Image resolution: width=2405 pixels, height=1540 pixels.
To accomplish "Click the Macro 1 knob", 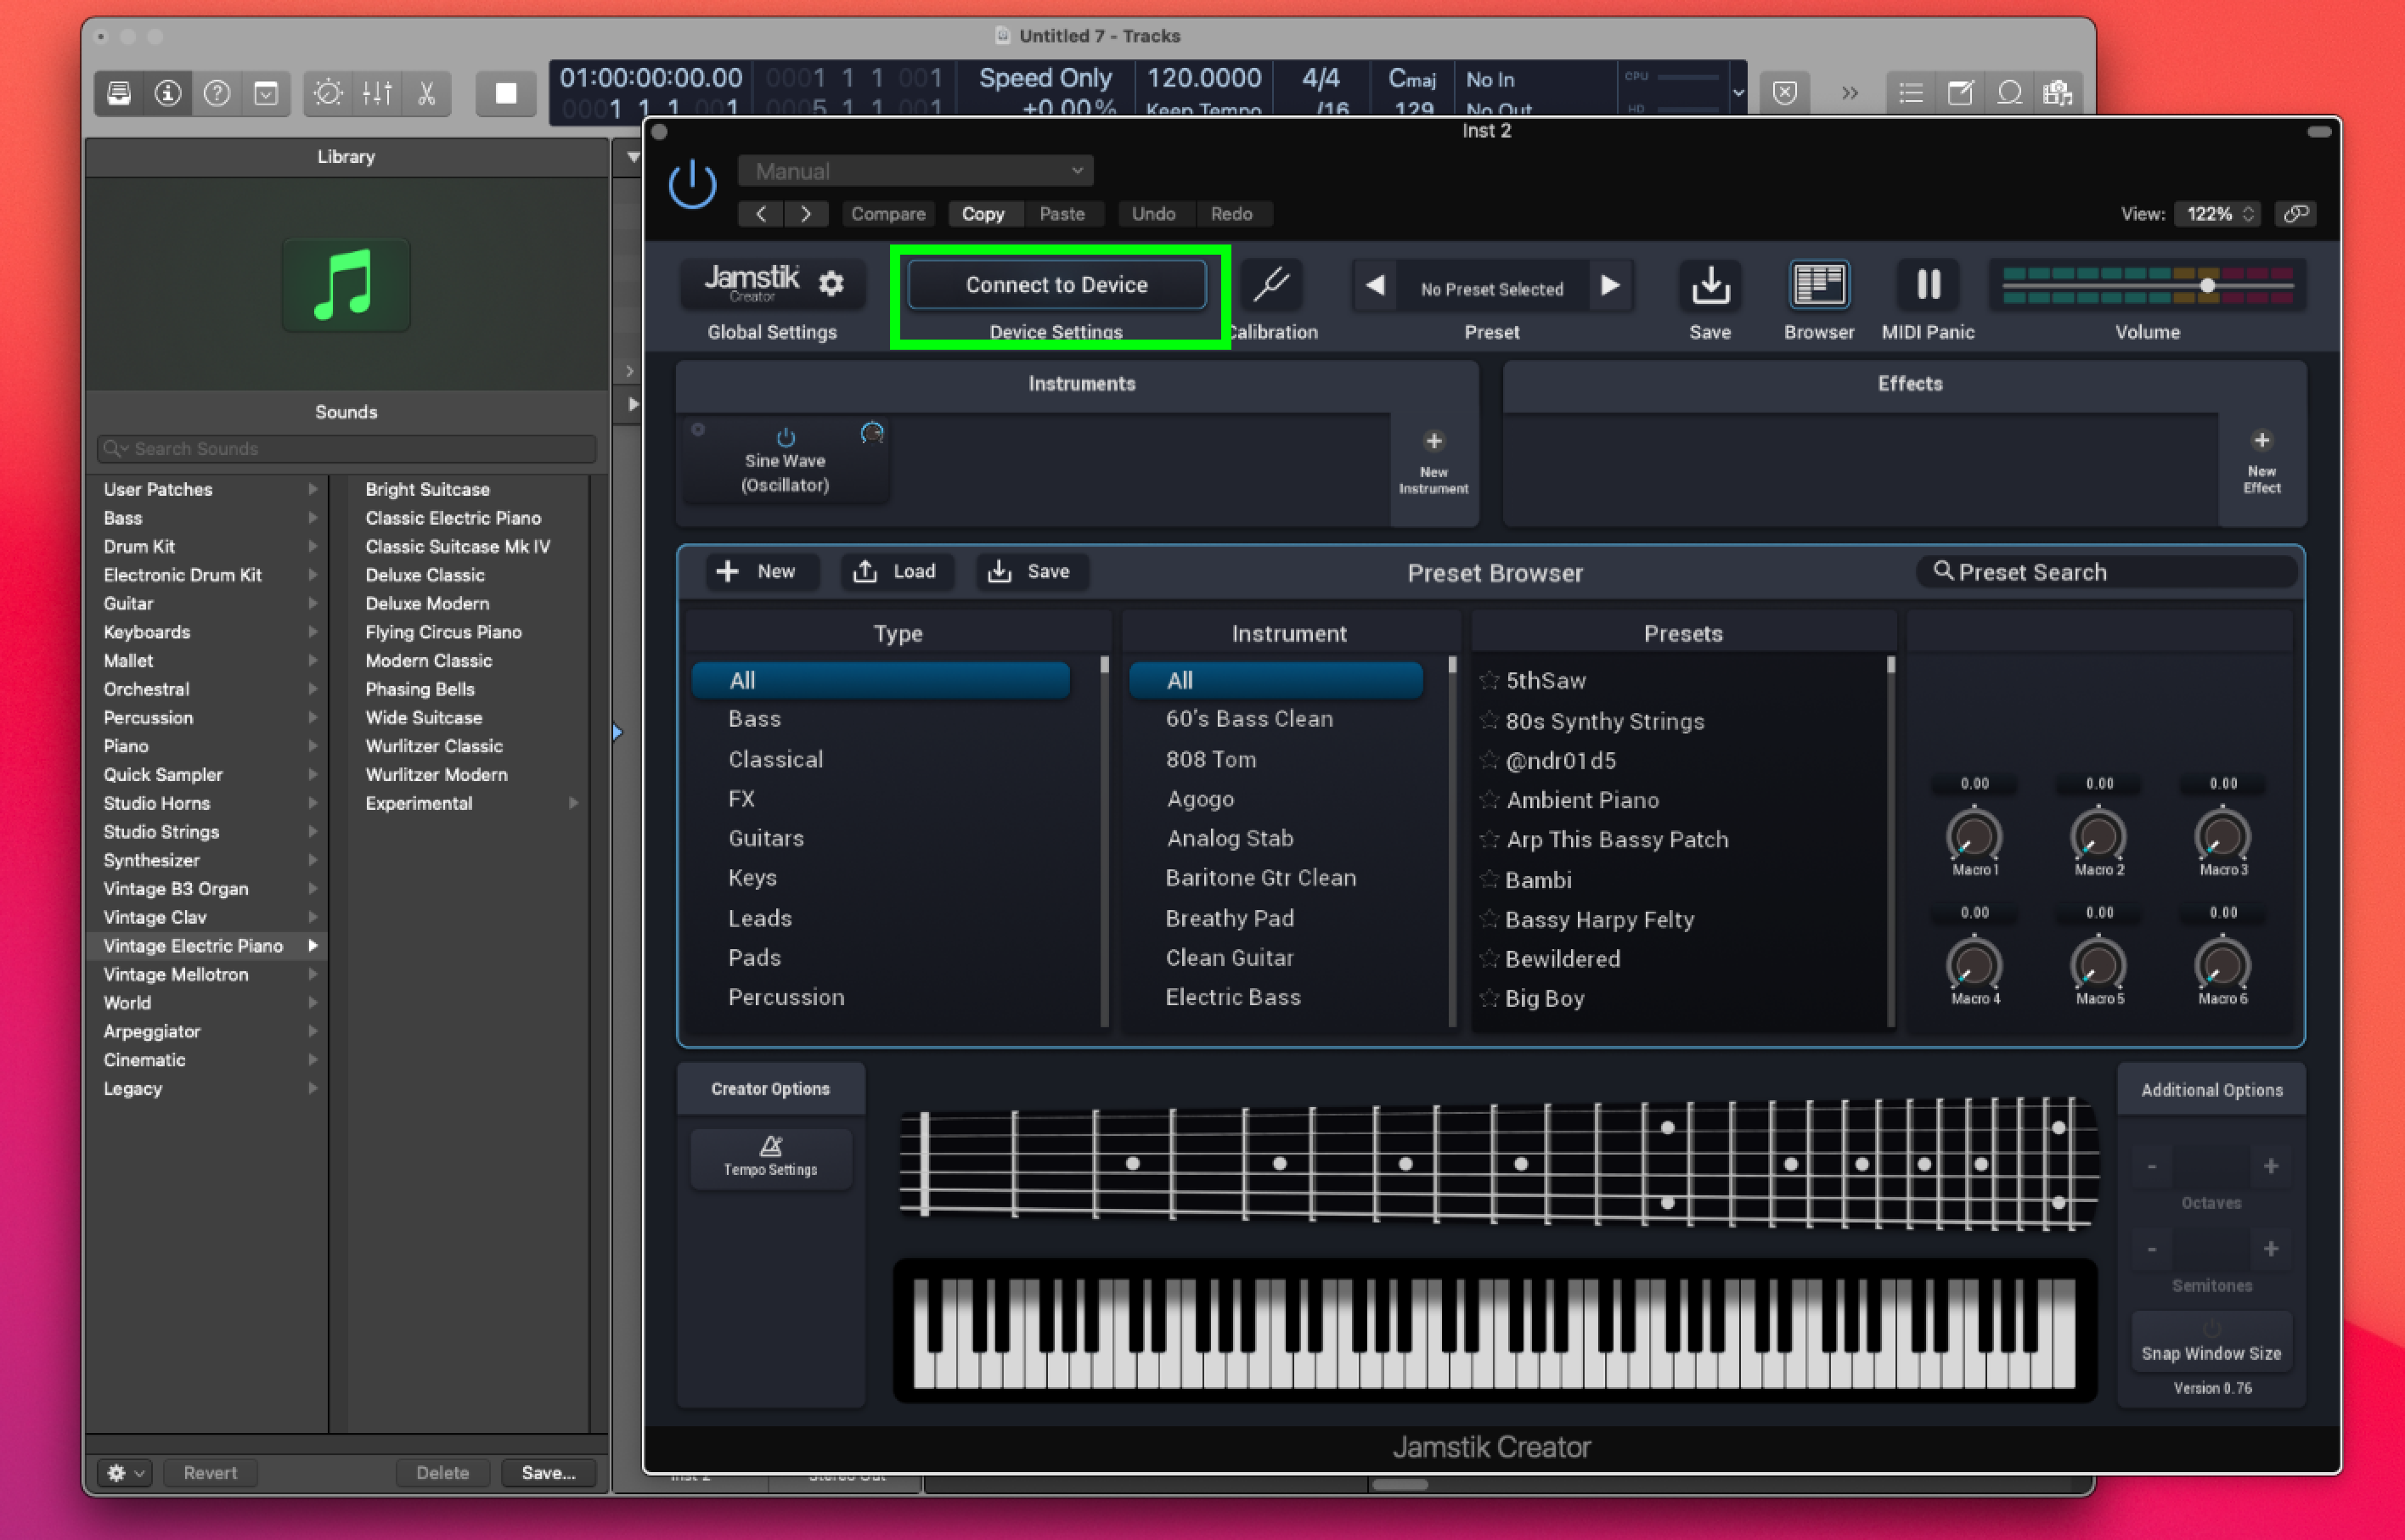I will (1974, 835).
